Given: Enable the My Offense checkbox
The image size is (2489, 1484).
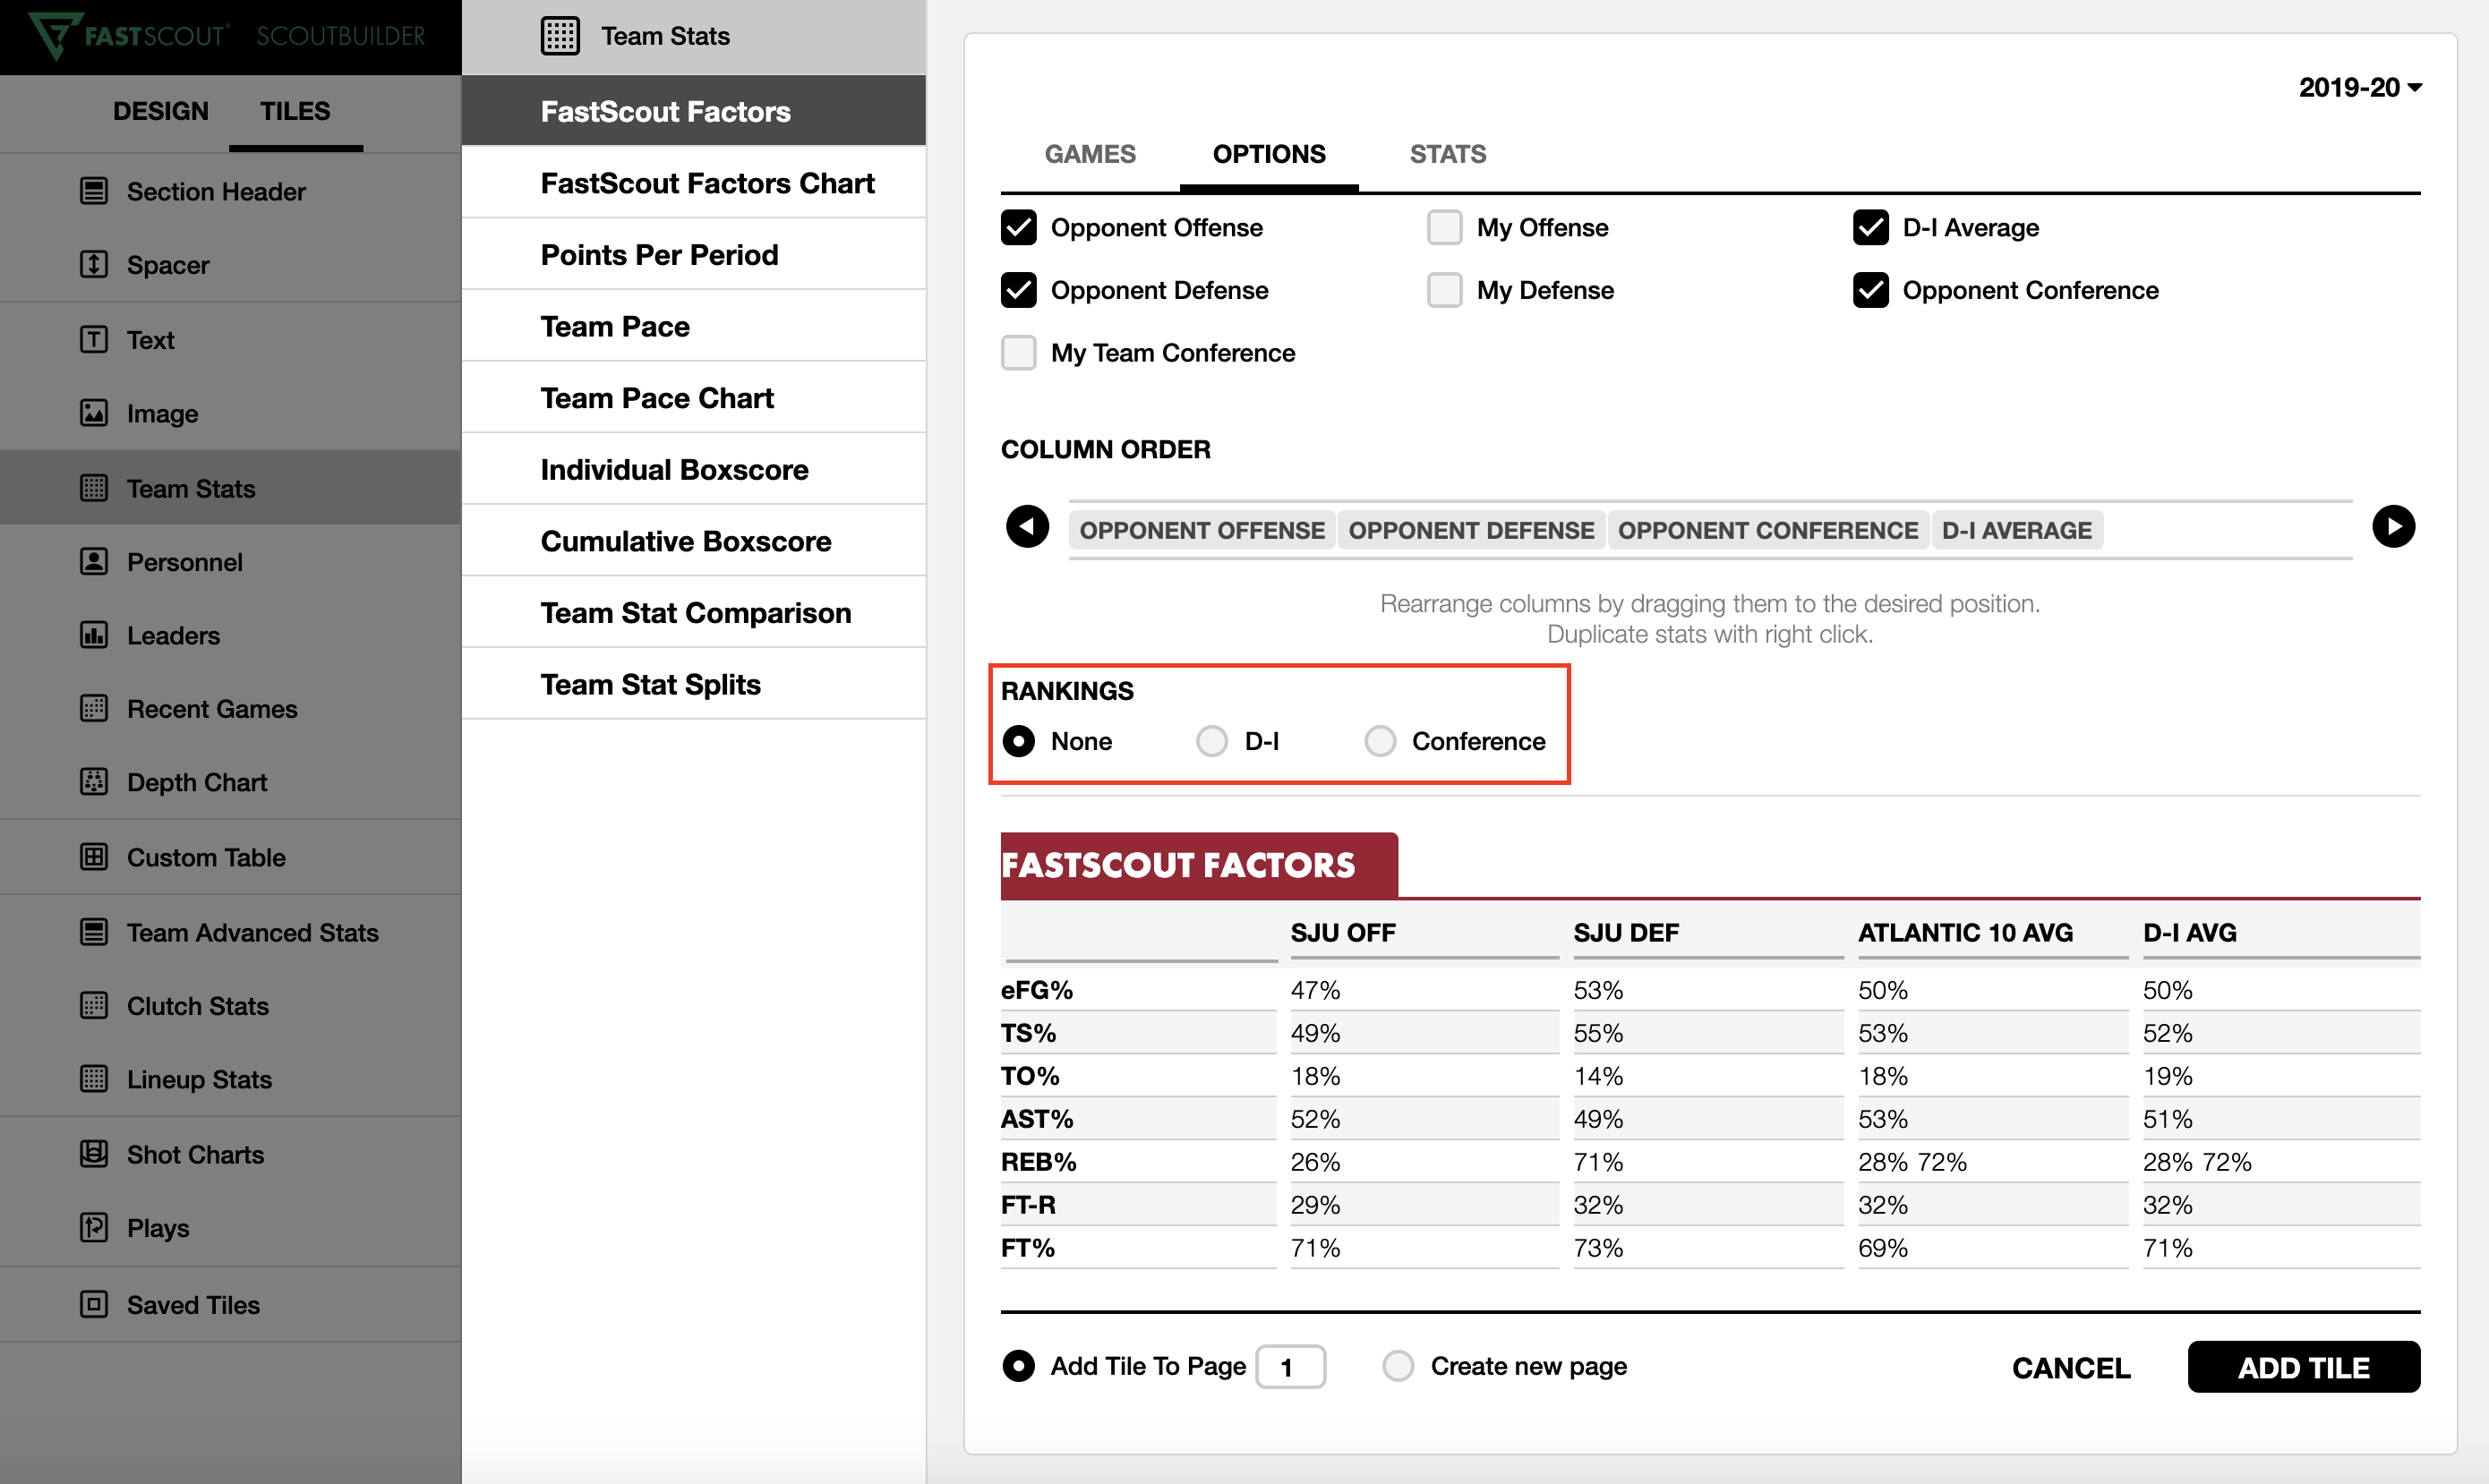Looking at the screenshot, I should 1444,228.
